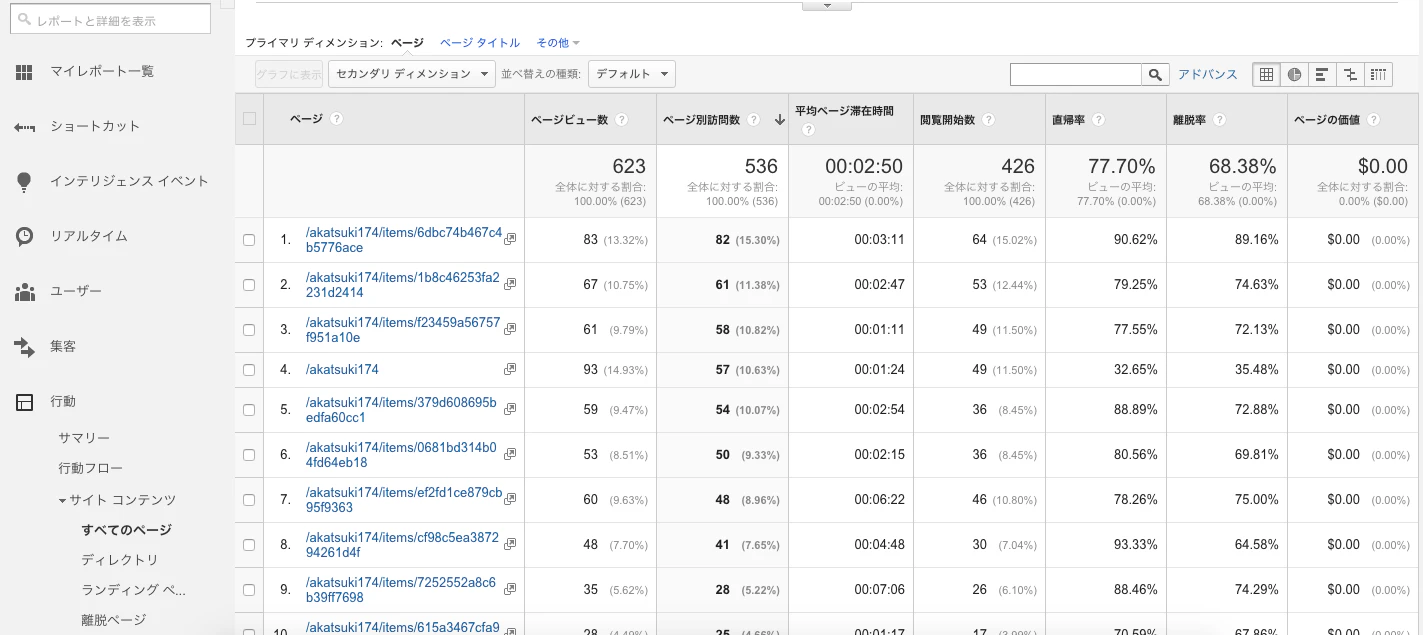Click the table filter search input field
Image resolution: width=1423 pixels, height=635 pixels.
click(1076, 74)
